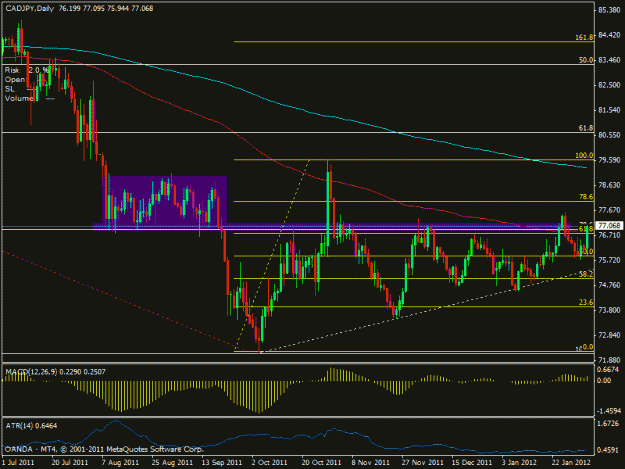Select the ATR(14) 0.6464 indicator label

coord(31,426)
